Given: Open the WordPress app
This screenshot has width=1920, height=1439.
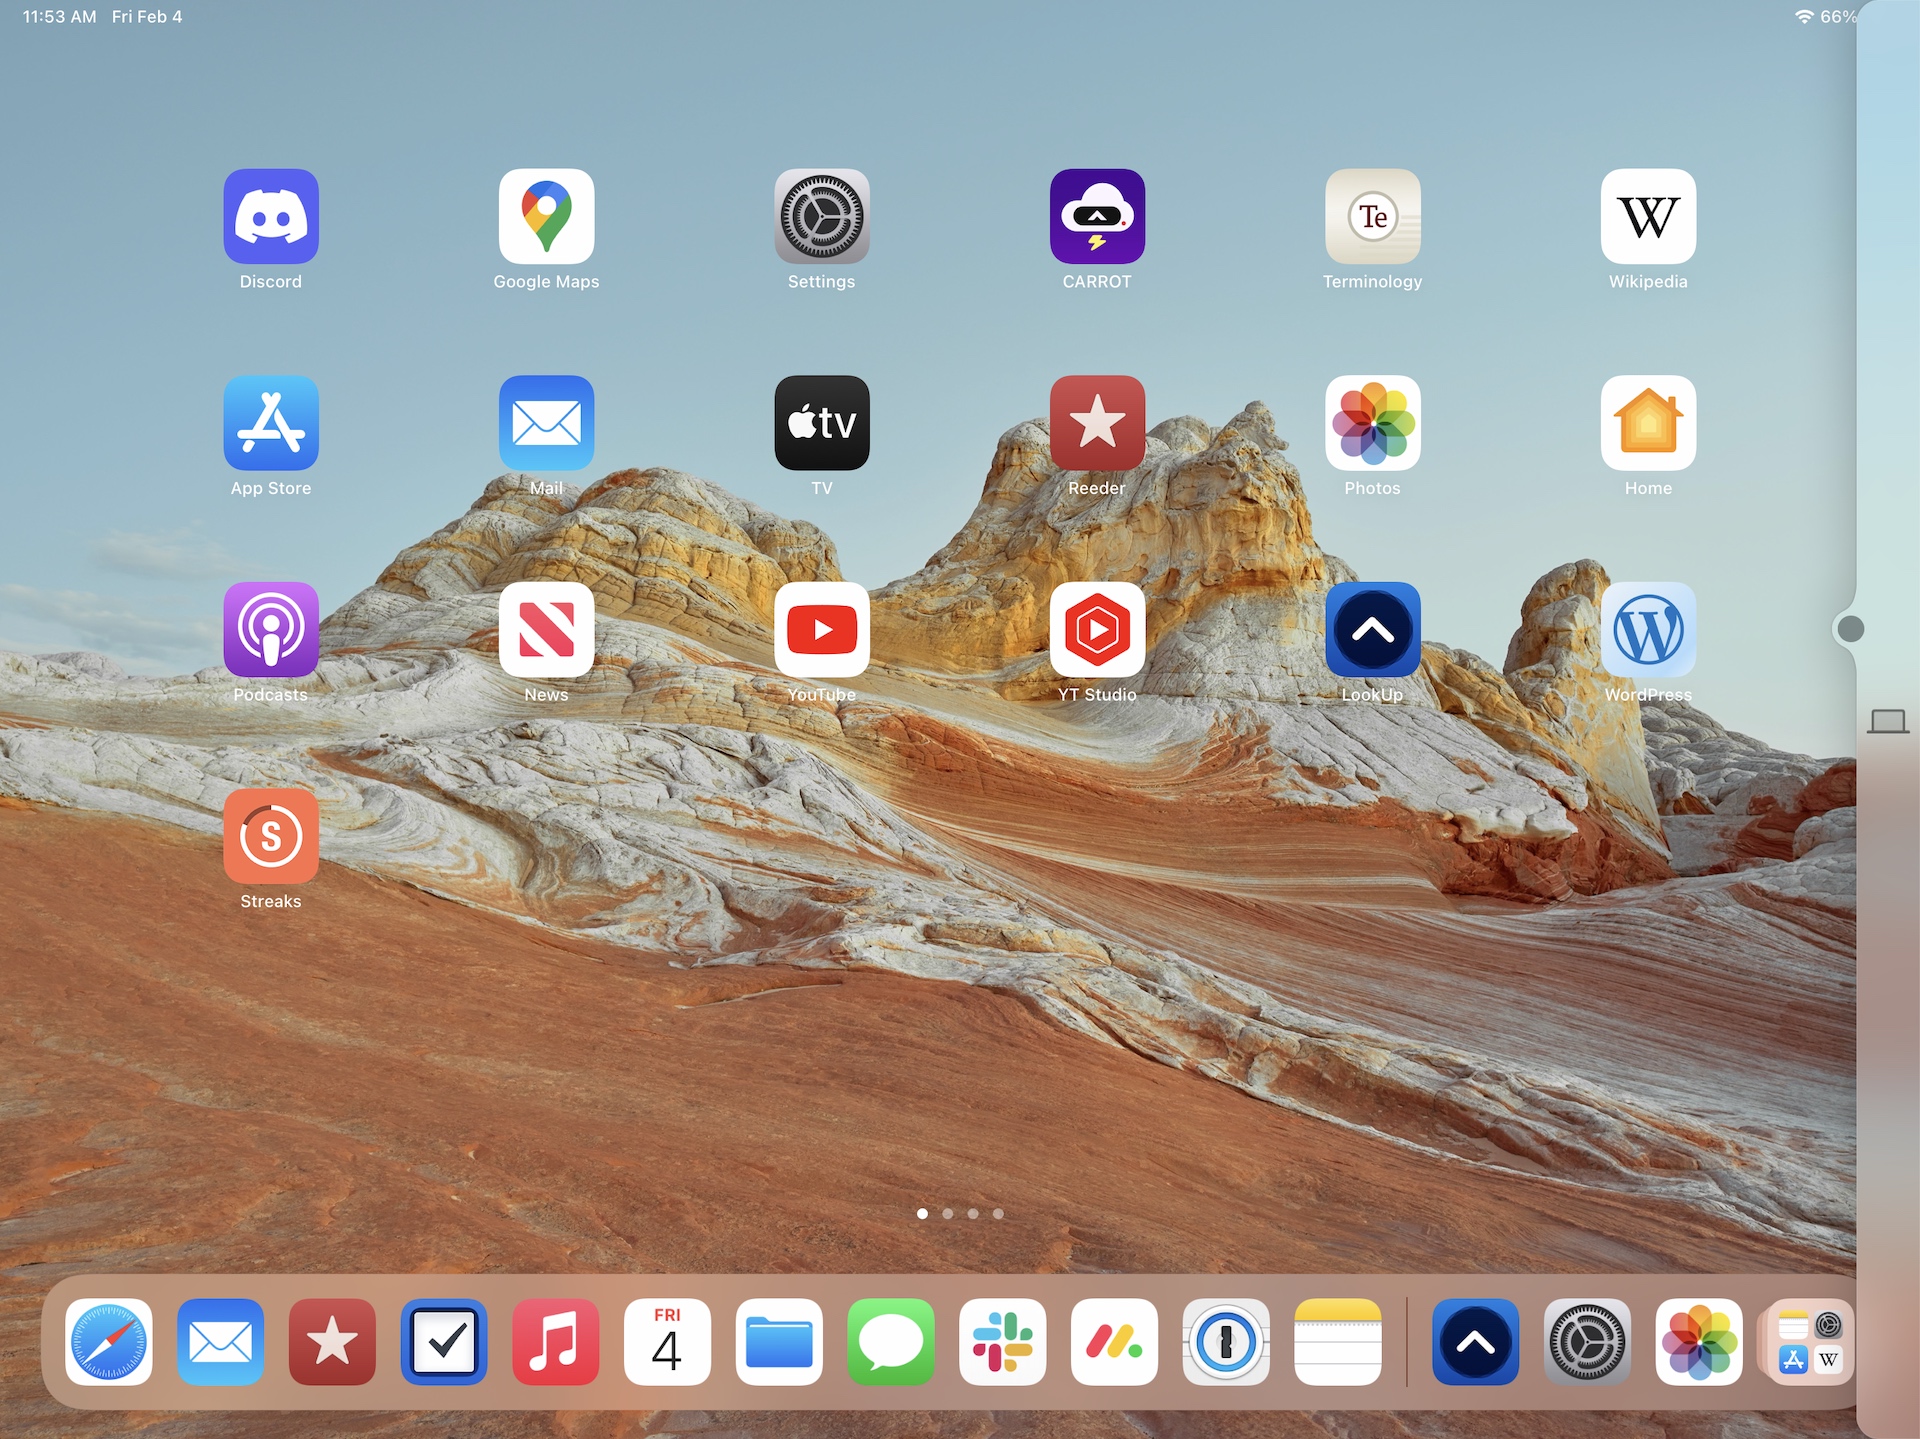Looking at the screenshot, I should (x=1648, y=629).
